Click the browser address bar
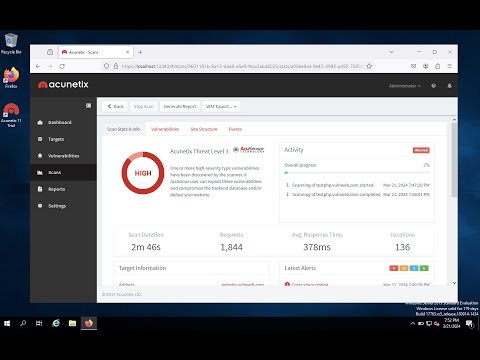Image resolution: width=480 pixels, height=360 pixels. coord(238,66)
